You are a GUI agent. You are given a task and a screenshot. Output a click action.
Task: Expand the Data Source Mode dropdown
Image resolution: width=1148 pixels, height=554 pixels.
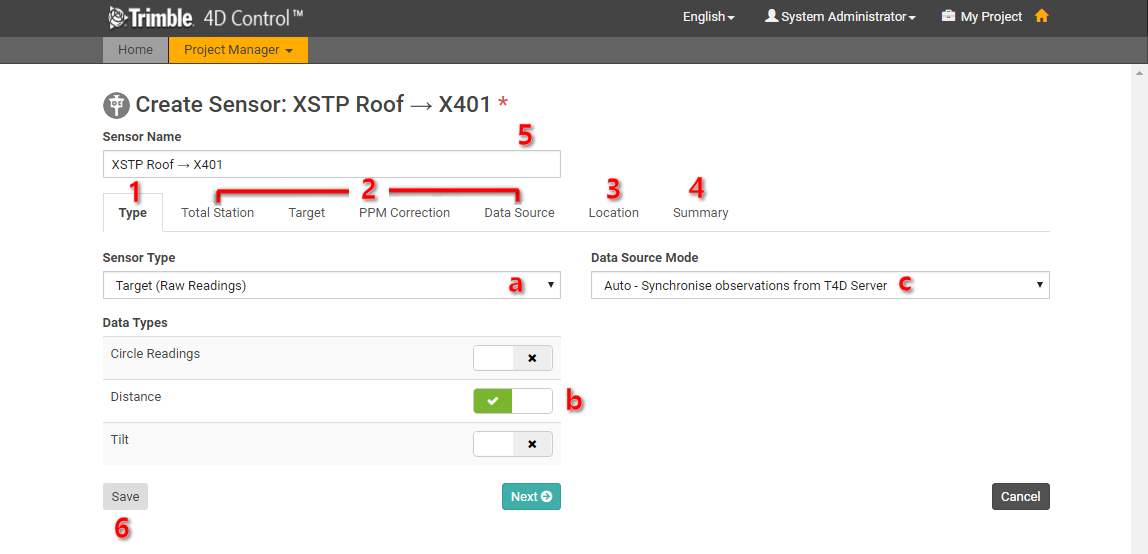click(x=820, y=285)
